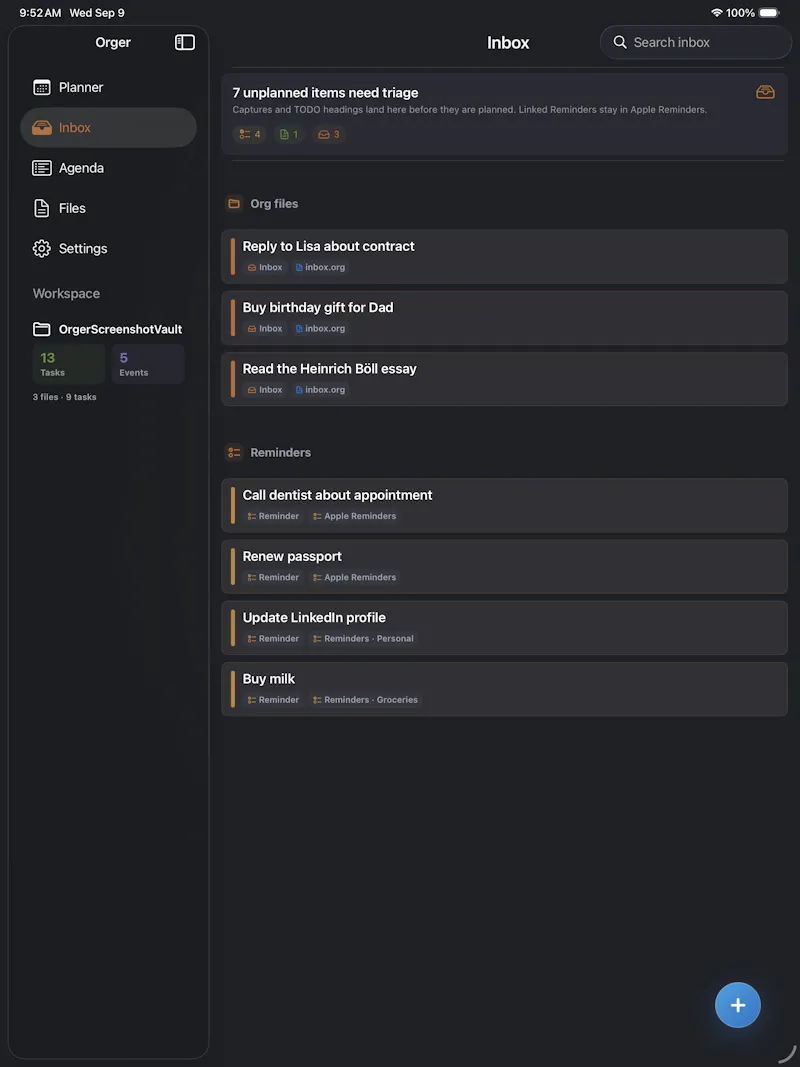Image resolution: width=800 pixels, height=1067 pixels.
Task: Click the 9:52 AM clock
Action: point(40,13)
